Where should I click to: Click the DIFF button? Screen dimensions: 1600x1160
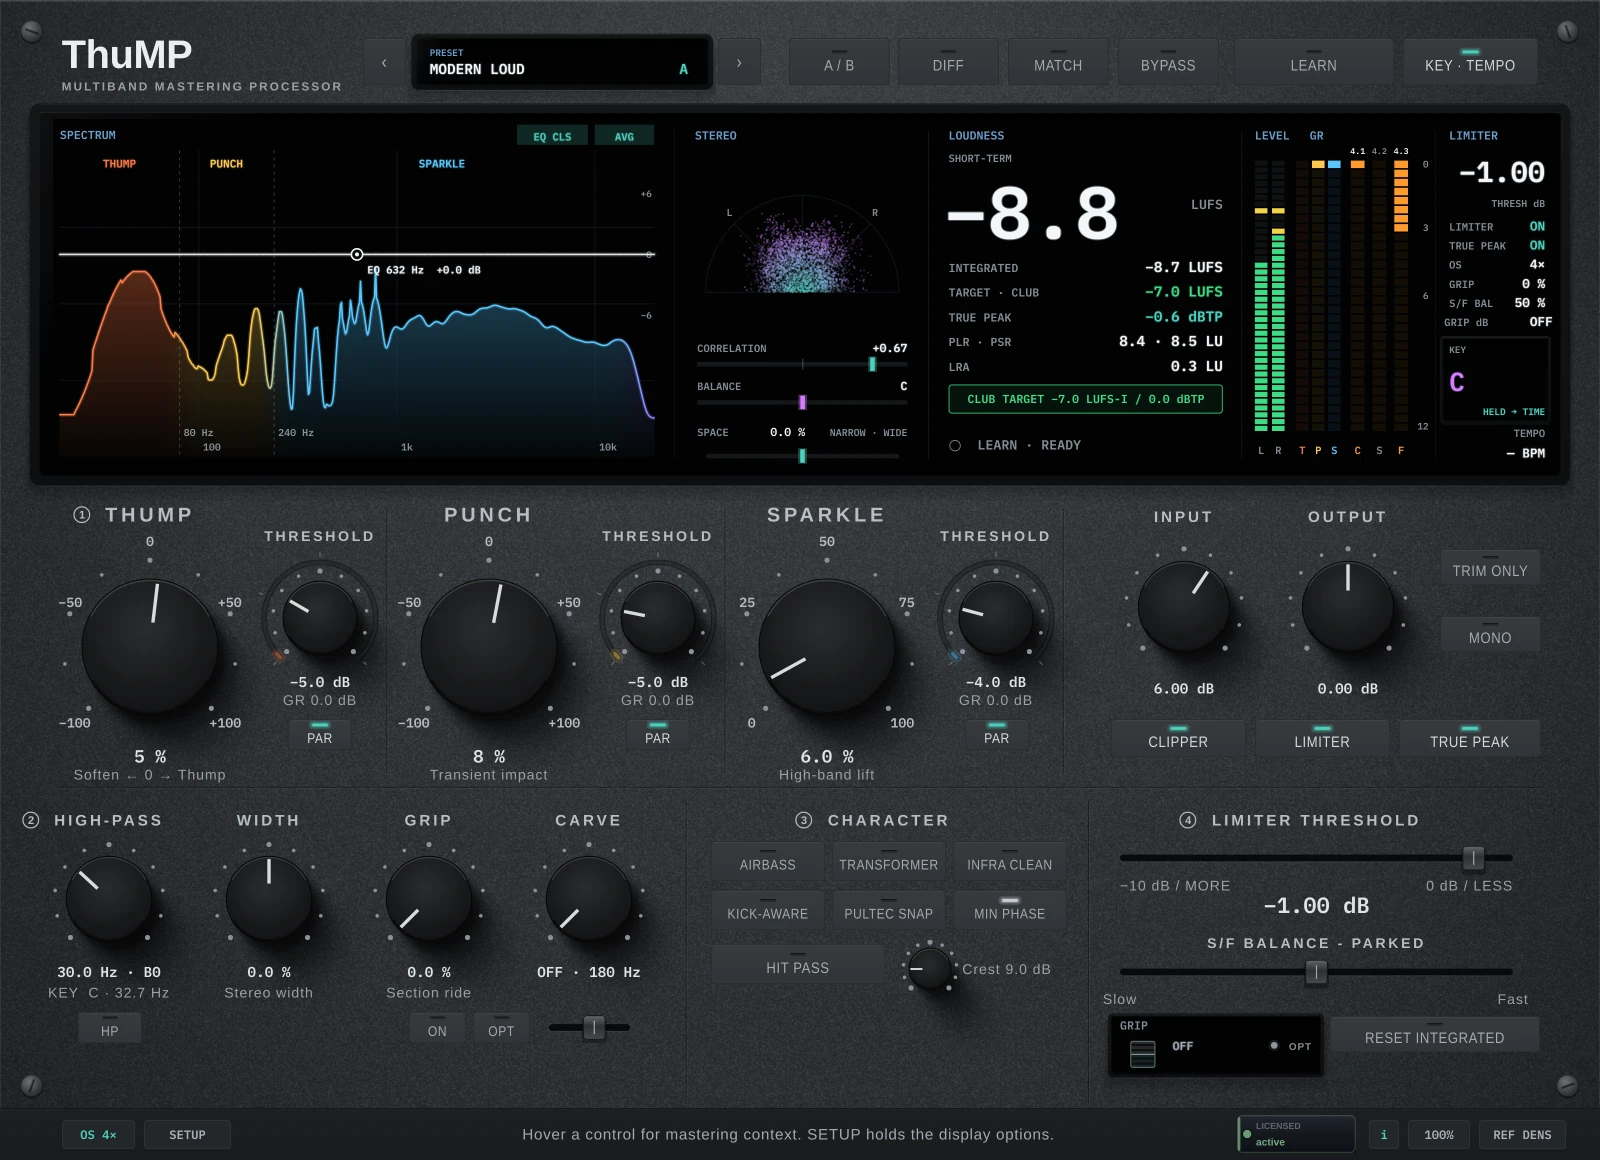tap(948, 63)
